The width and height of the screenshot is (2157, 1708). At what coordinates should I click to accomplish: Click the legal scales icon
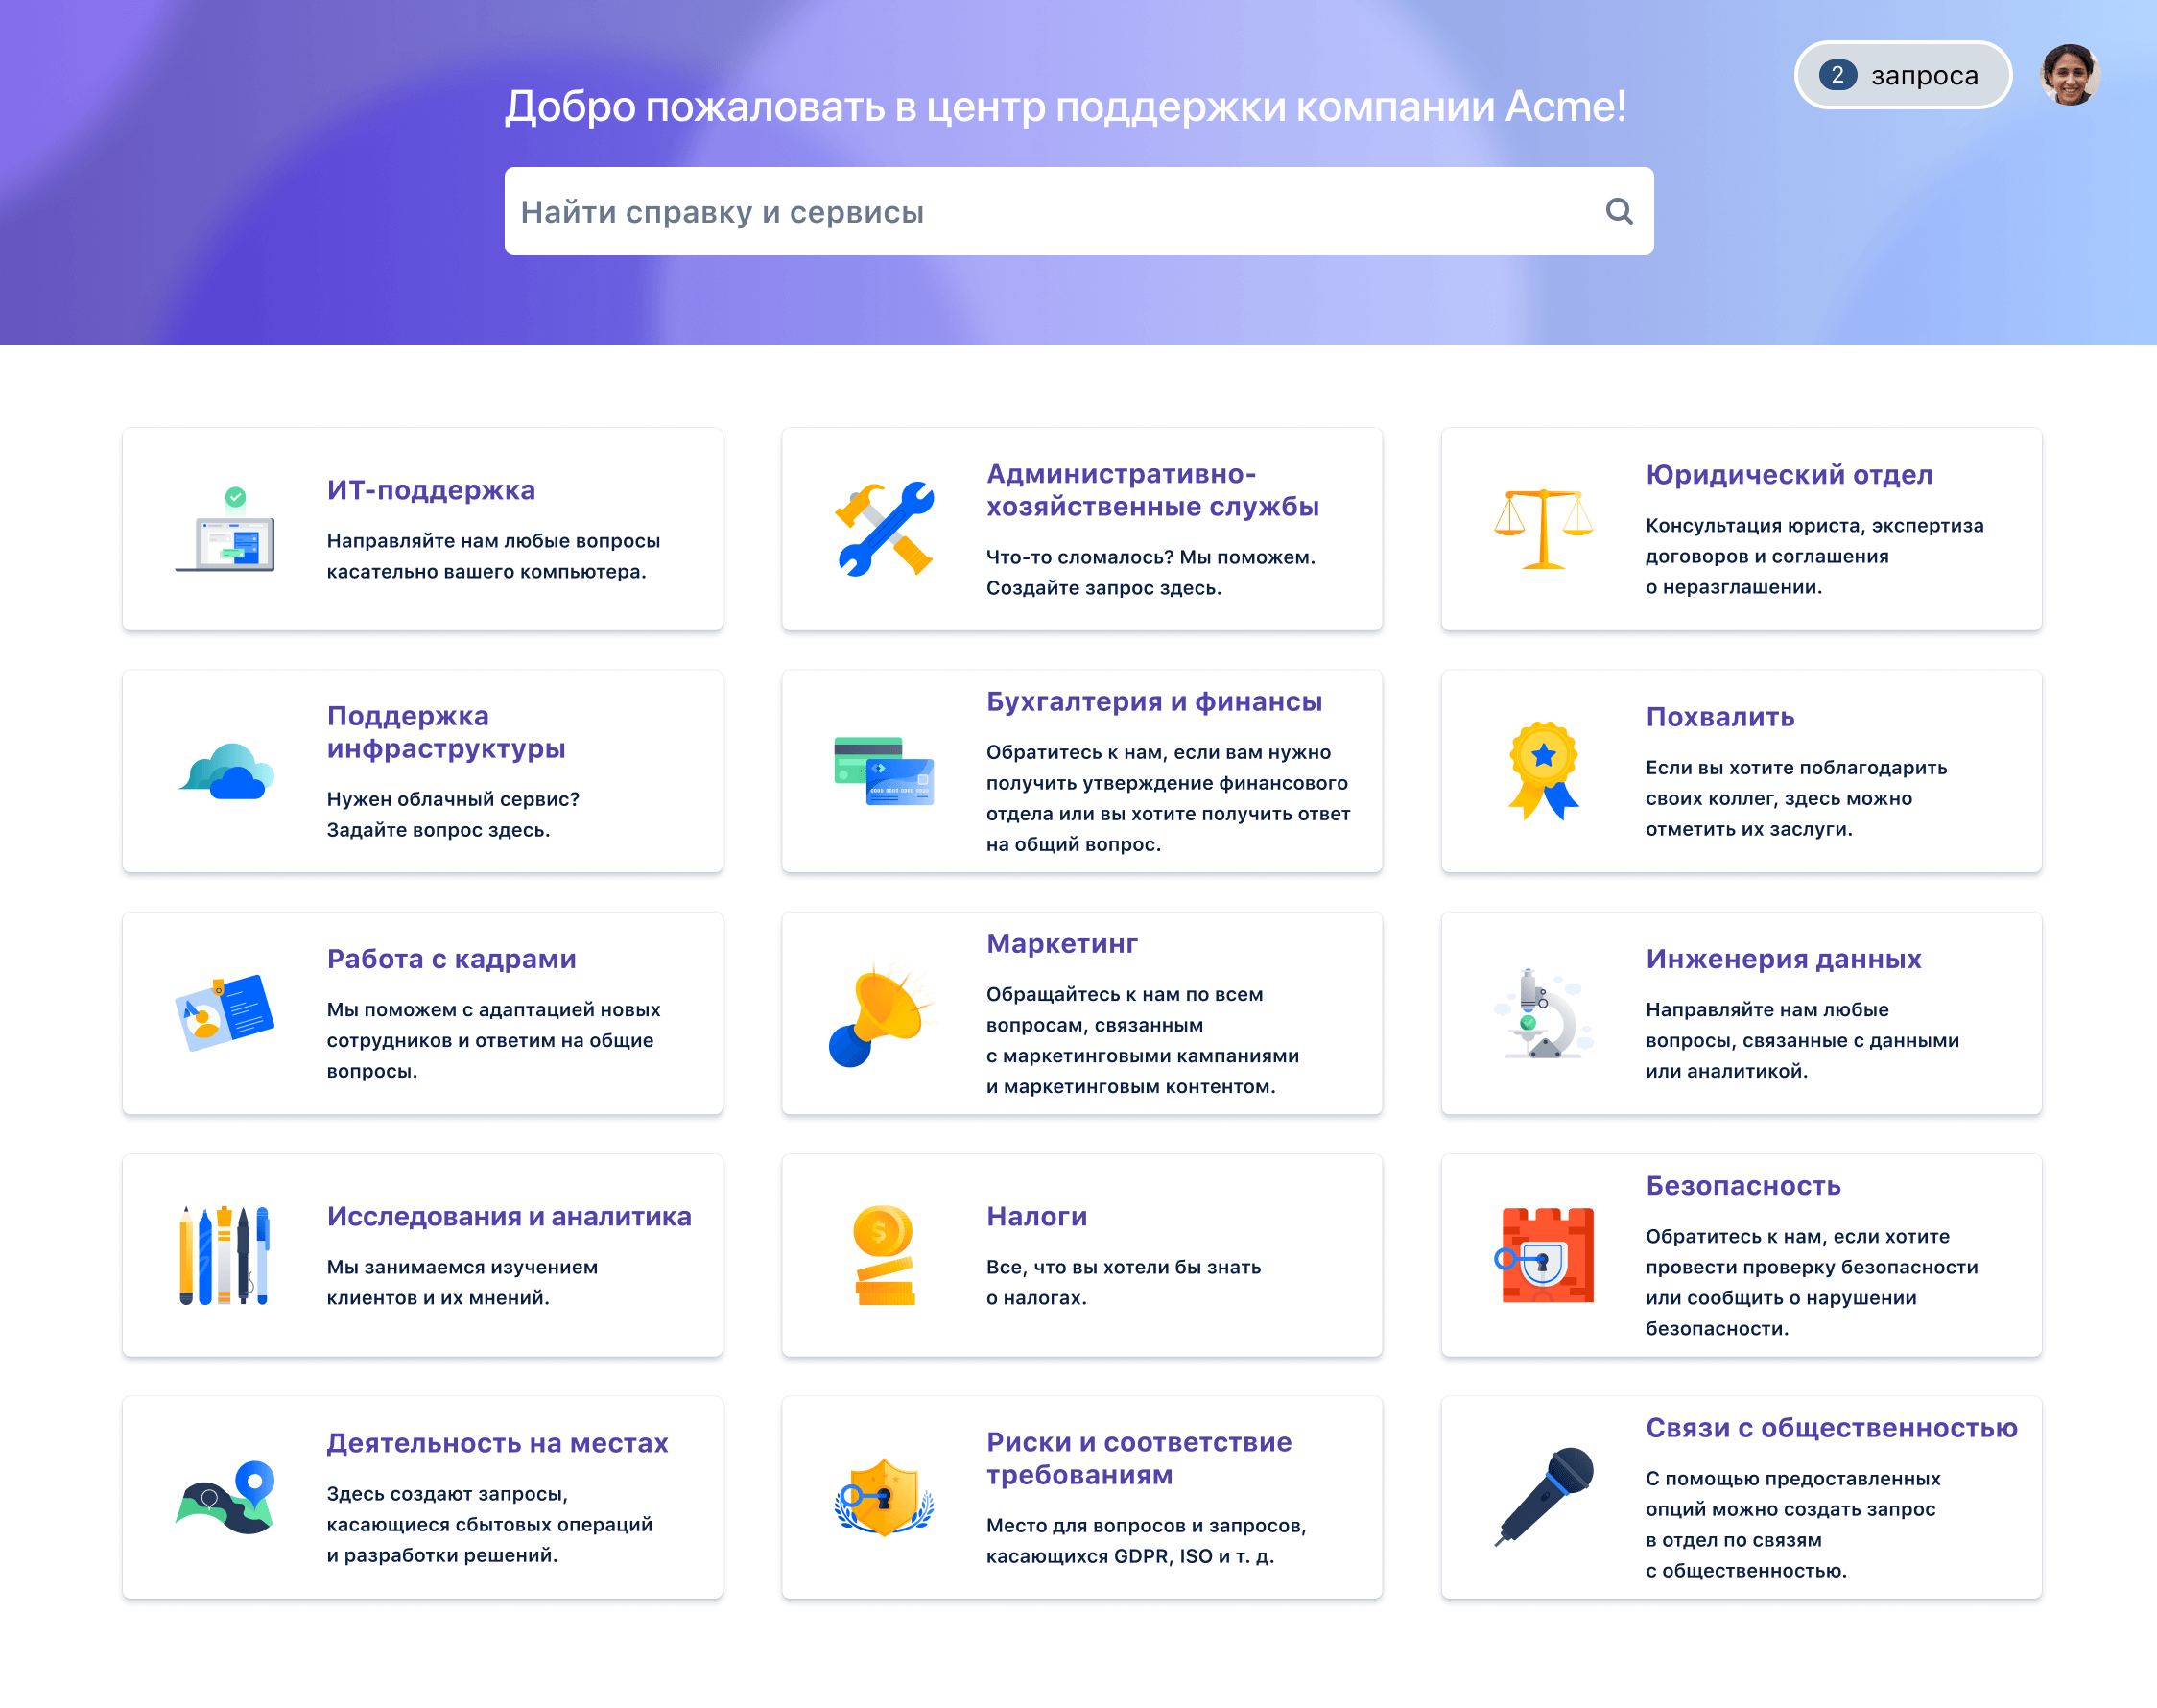pos(1543,530)
